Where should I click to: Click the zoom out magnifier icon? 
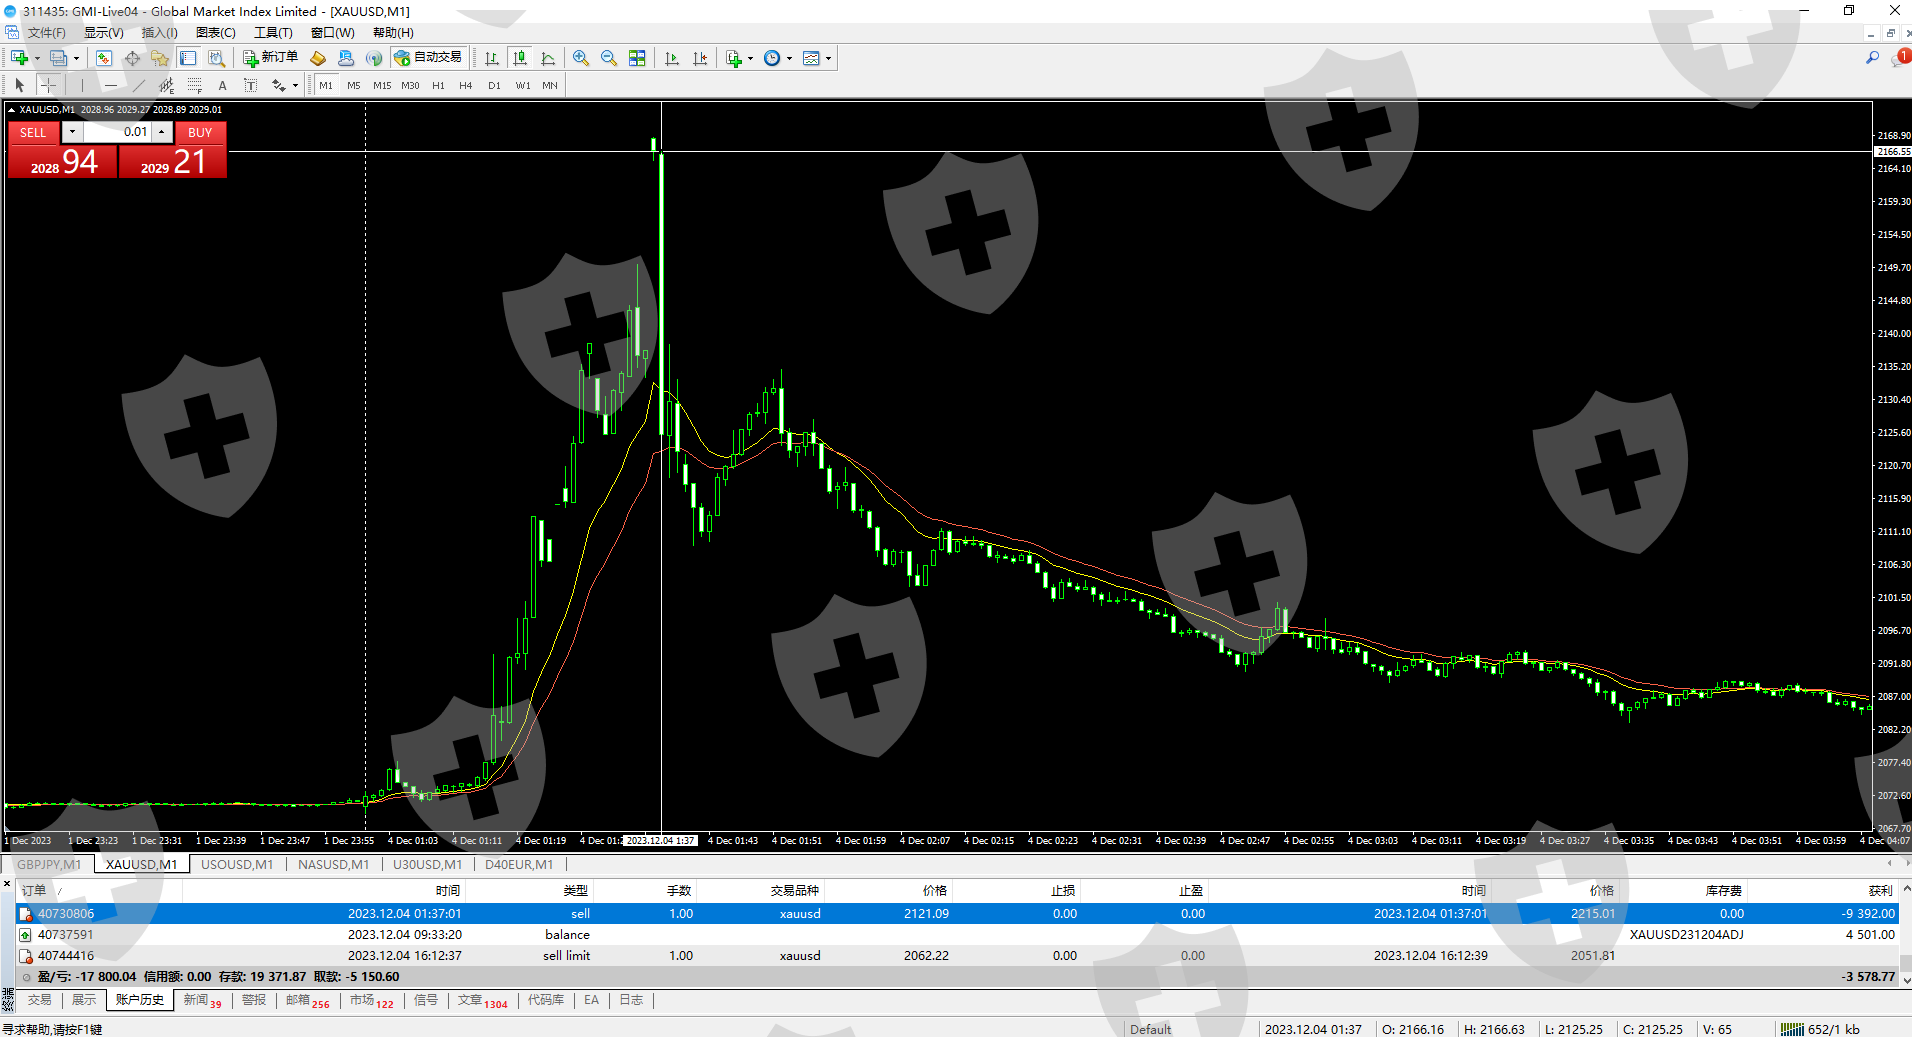[x=608, y=58]
